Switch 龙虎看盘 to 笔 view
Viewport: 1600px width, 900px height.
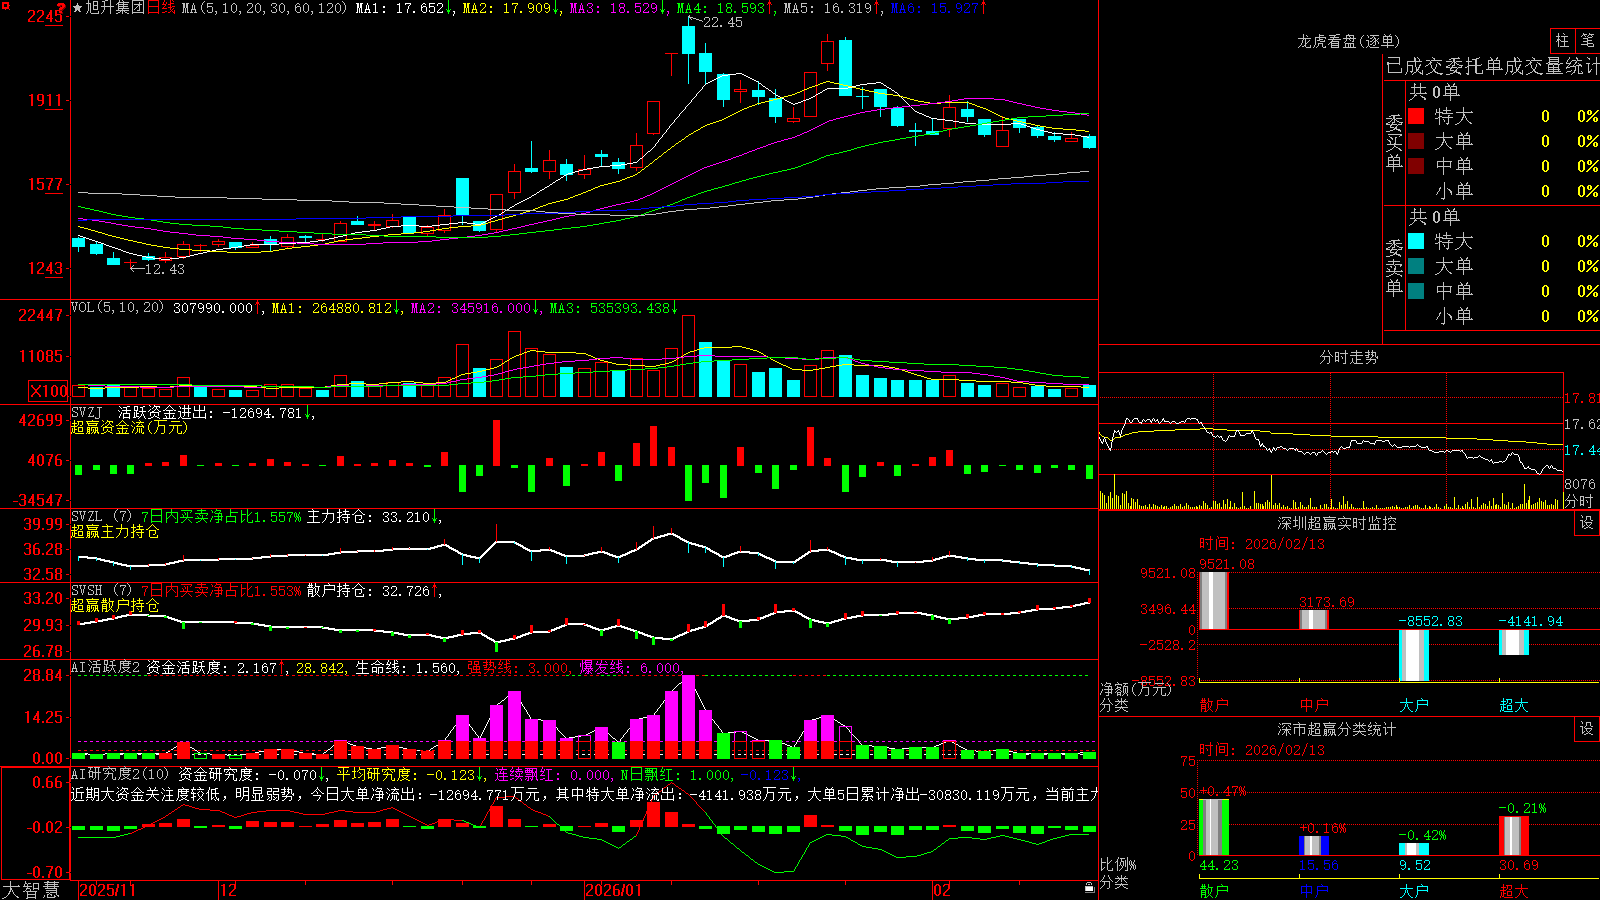pos(1587,41)
